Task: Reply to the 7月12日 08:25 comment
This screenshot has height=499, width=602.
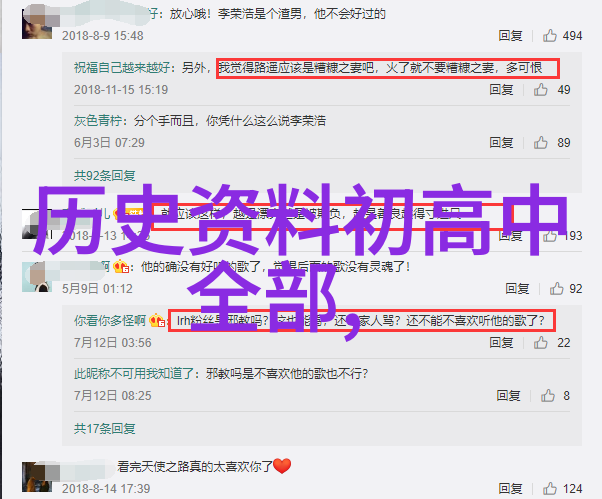Action: pos(508,395)
